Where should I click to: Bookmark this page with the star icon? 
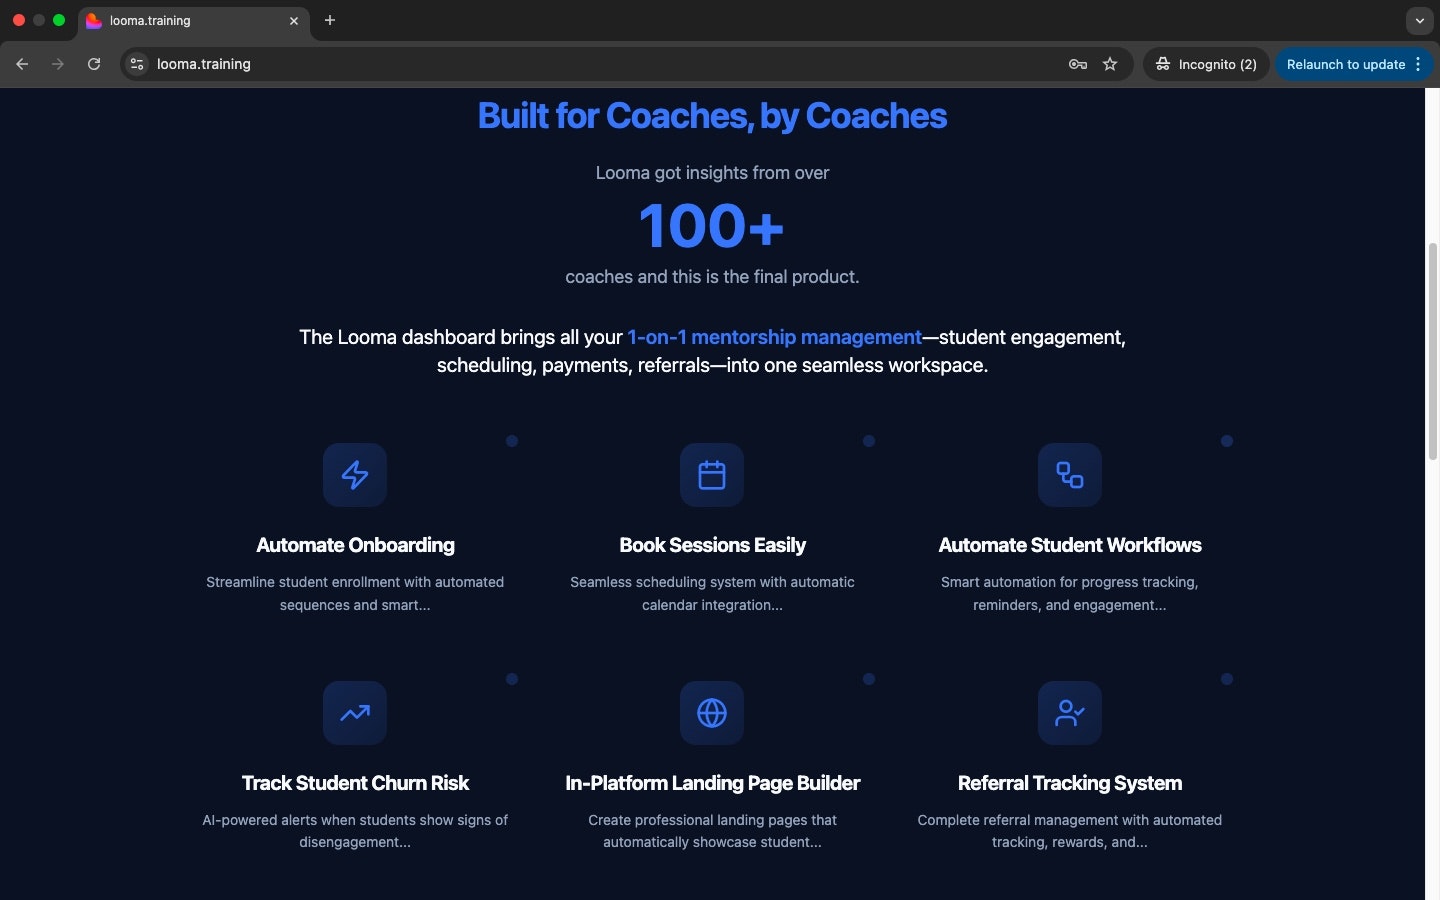pos(1110,64)
